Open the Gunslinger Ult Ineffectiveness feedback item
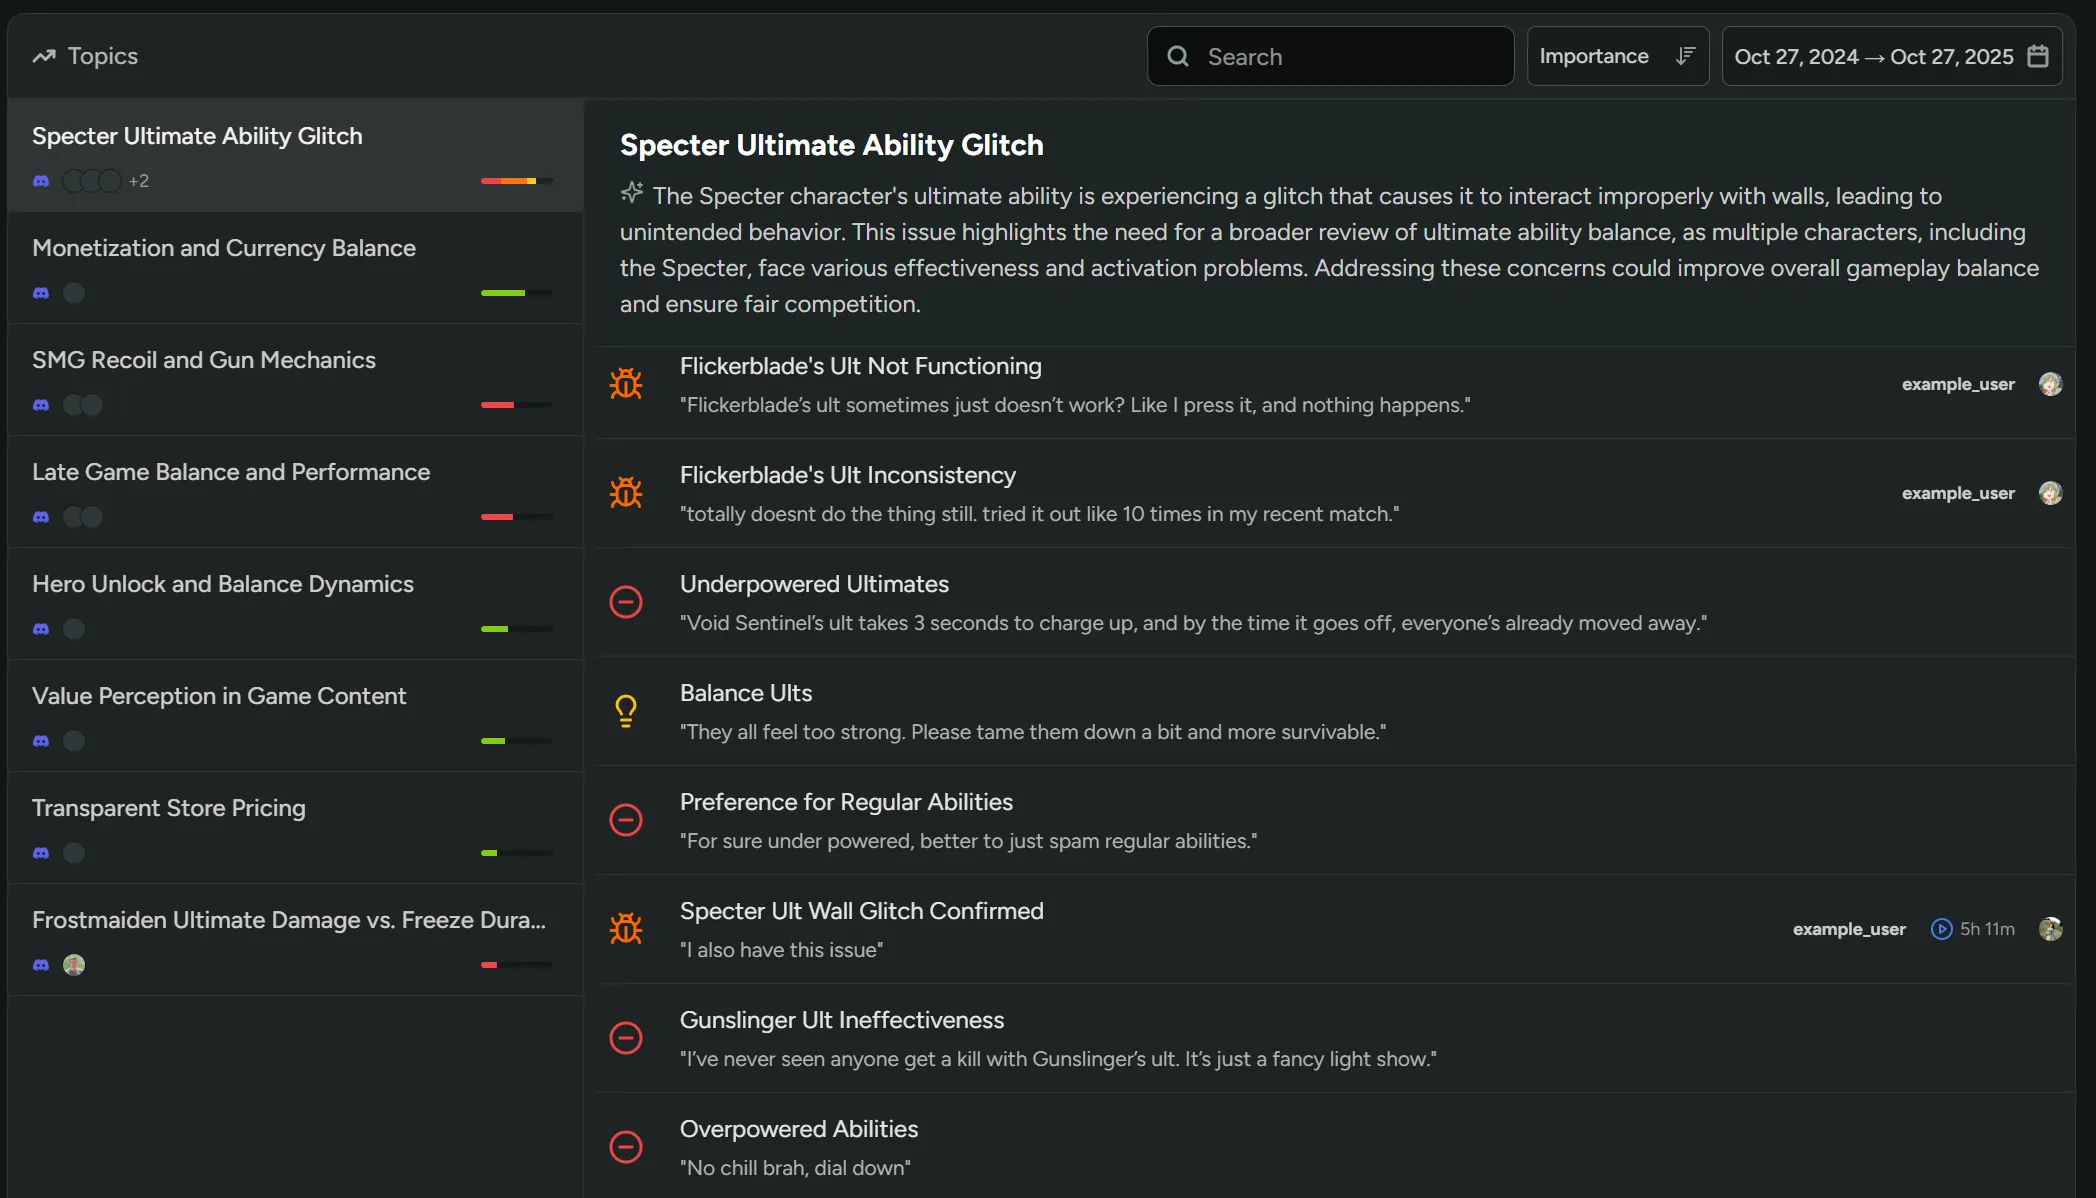The height and width of the screenshot is (1198, 2096). (842, 1020)
